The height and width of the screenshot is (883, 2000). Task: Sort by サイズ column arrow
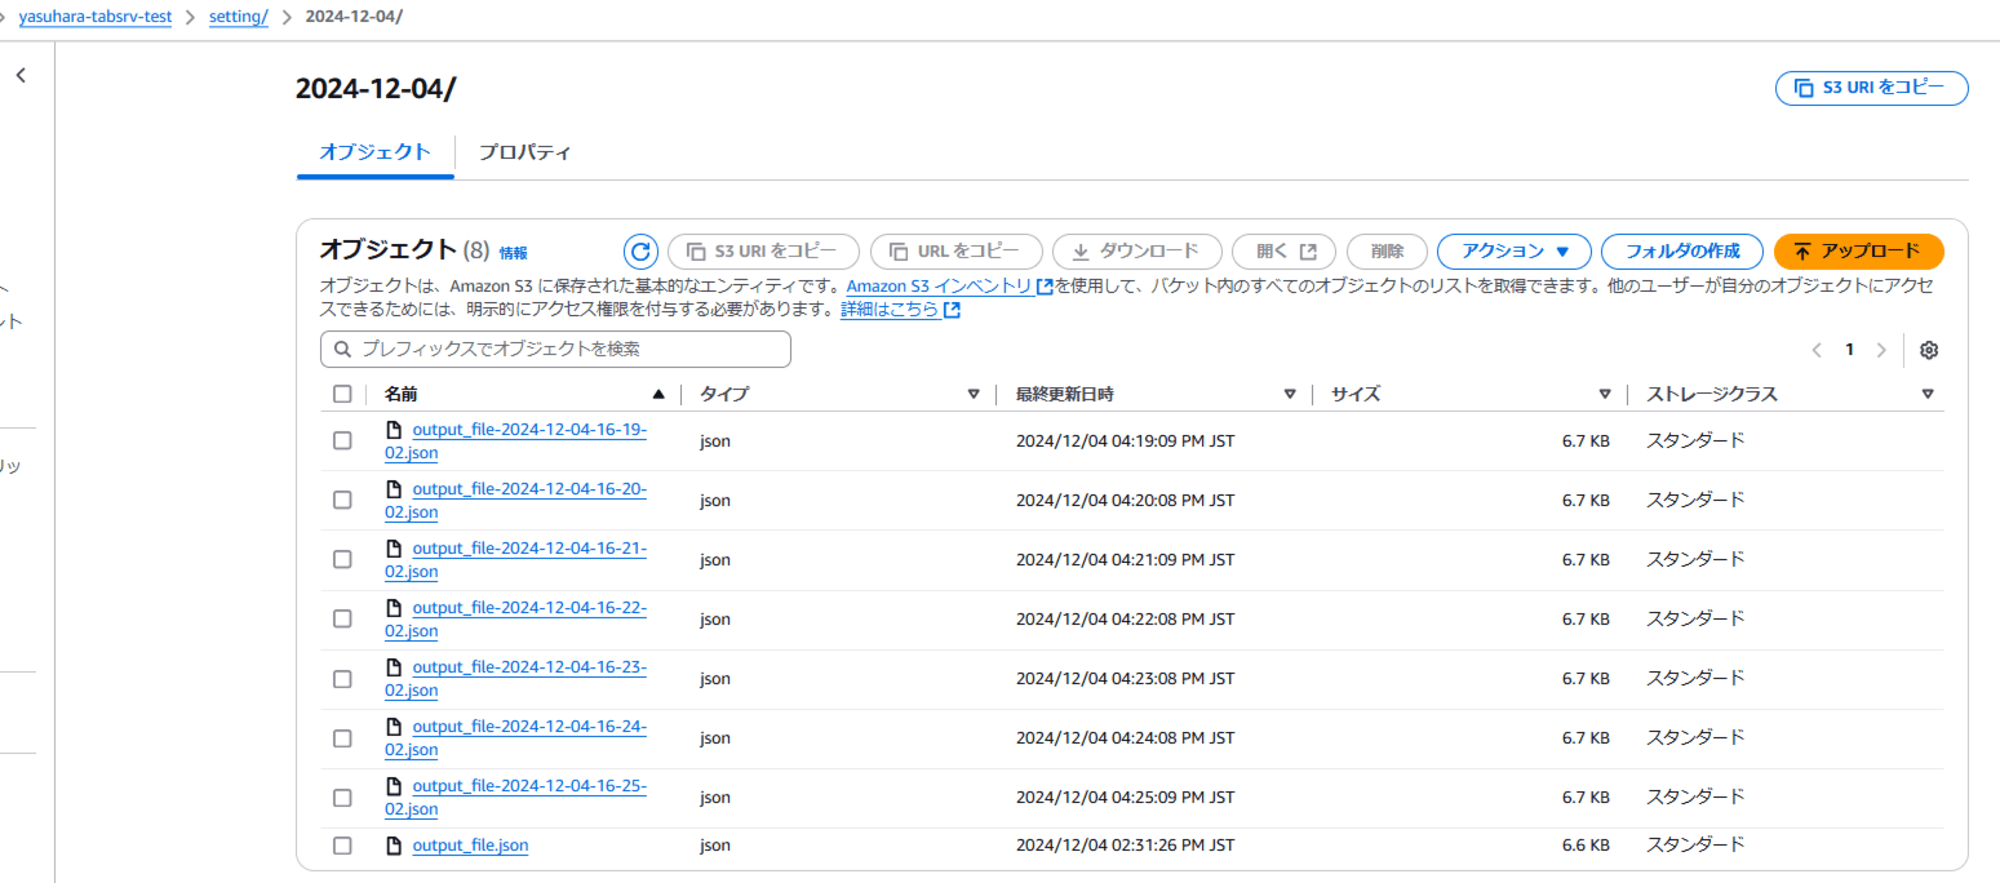click(1604, 394)
